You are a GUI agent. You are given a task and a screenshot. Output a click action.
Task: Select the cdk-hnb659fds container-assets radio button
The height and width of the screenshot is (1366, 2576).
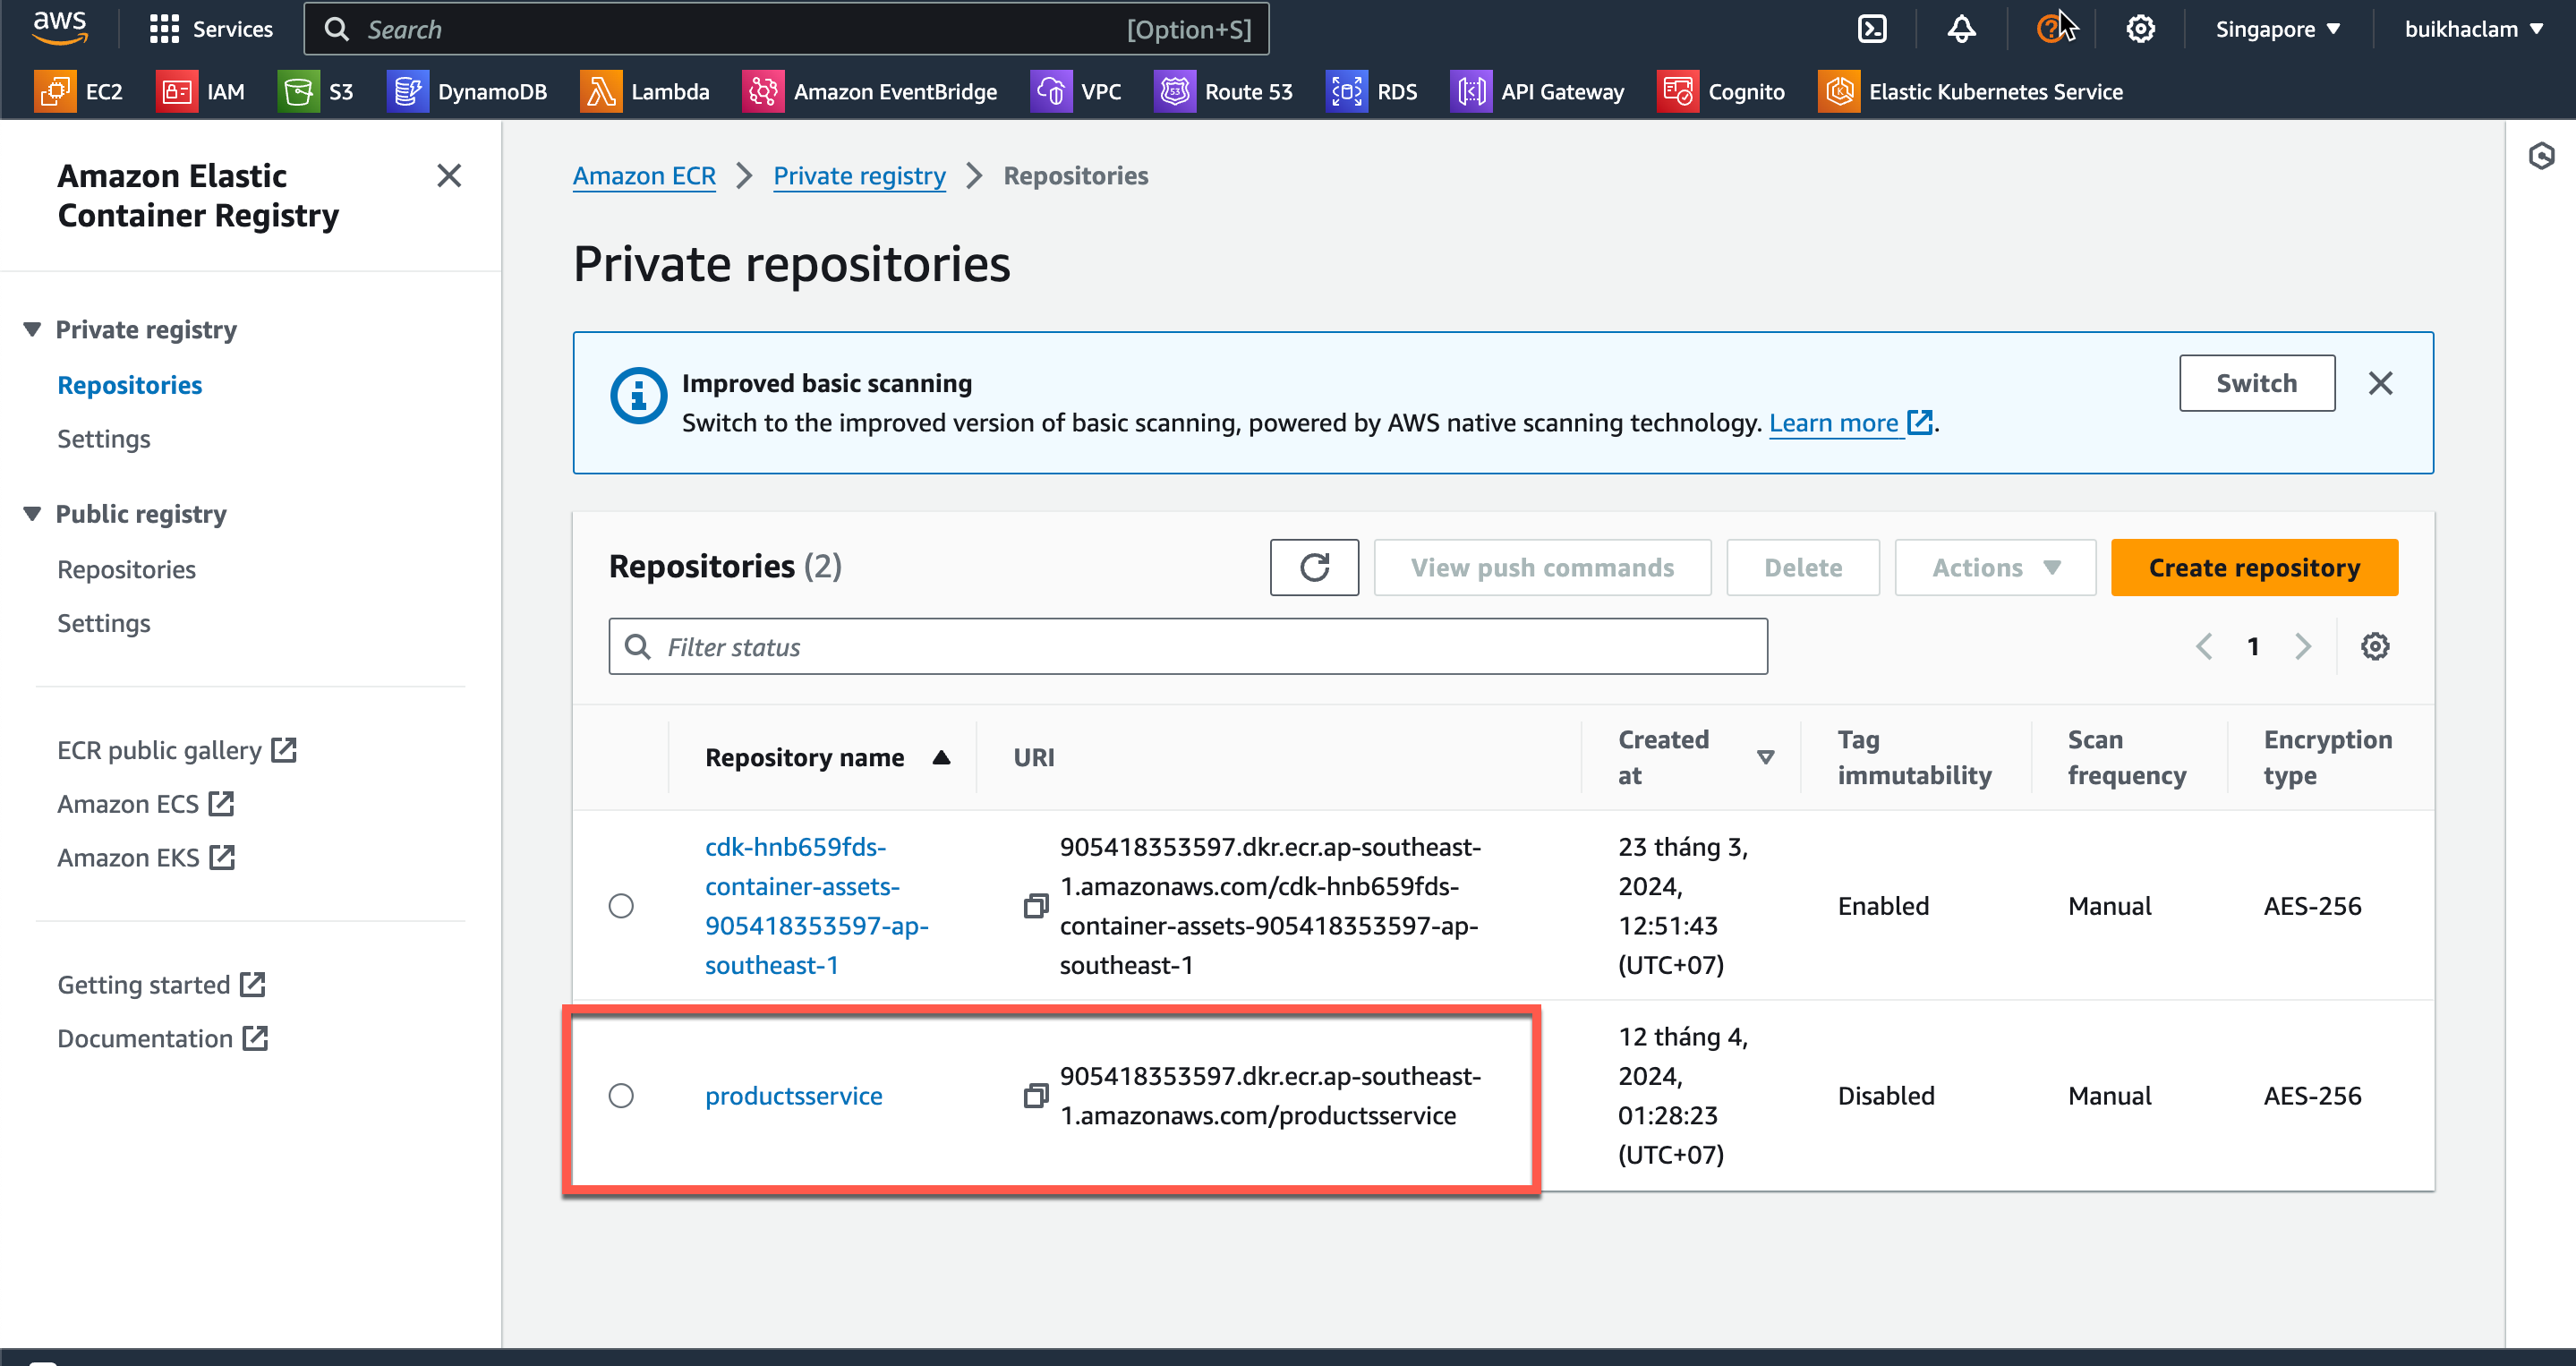pyautogui.click(x=621, y=906)
